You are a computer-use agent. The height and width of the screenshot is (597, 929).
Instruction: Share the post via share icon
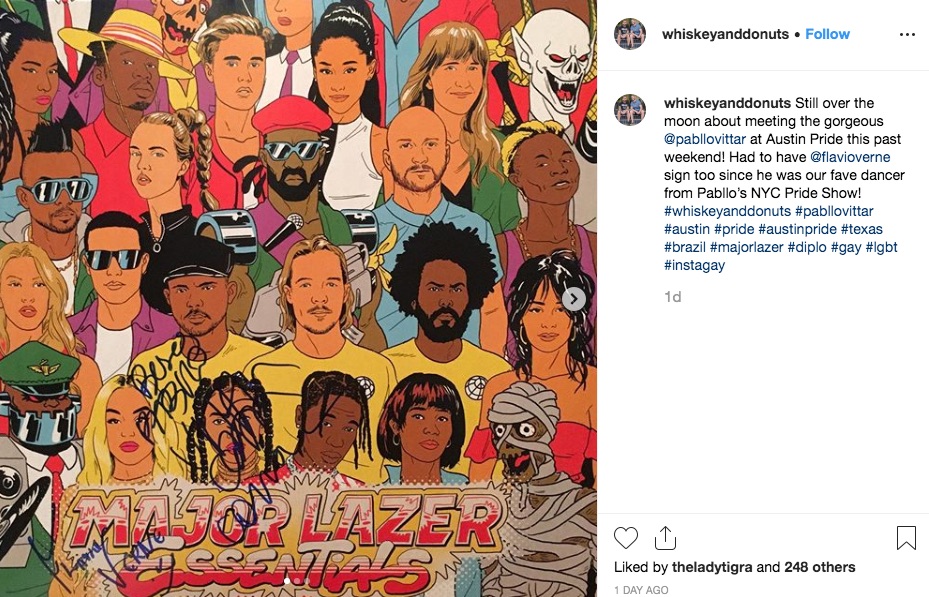click(x=665, y=538)
